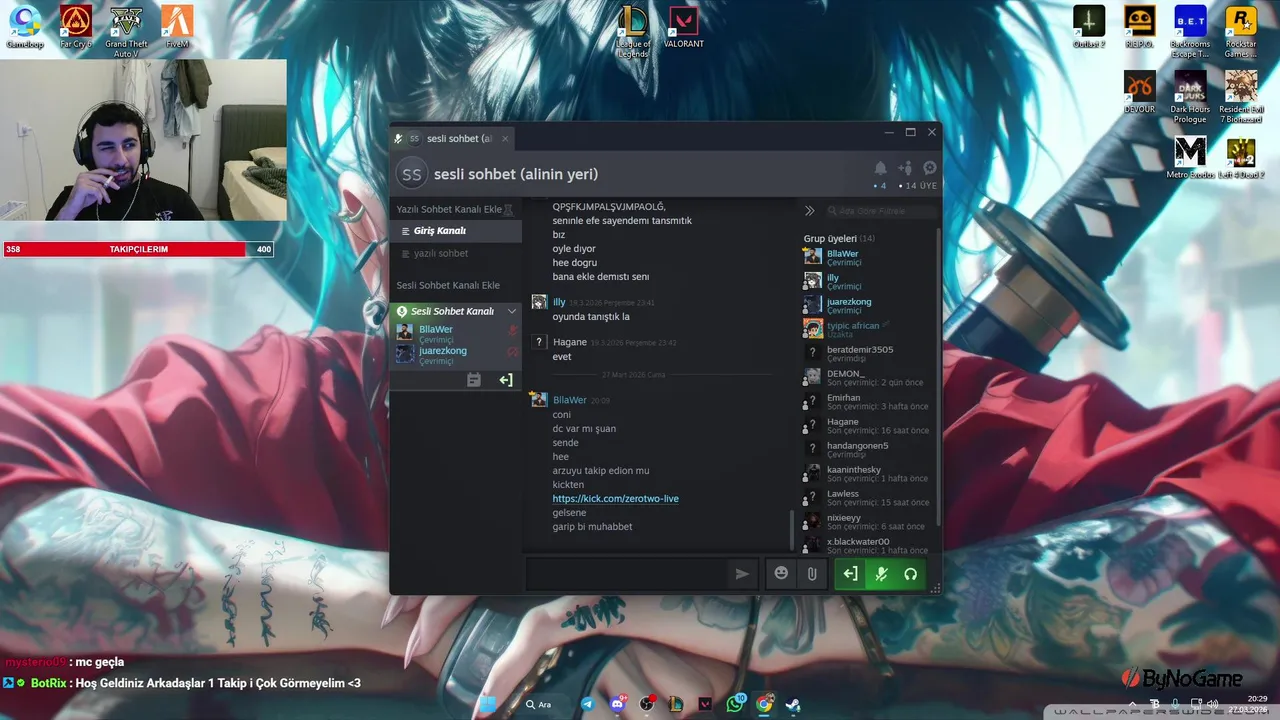This screenshot has width=1280, height=720.
Task: Open League of Legends desktop shortcut
Action: 633,31
